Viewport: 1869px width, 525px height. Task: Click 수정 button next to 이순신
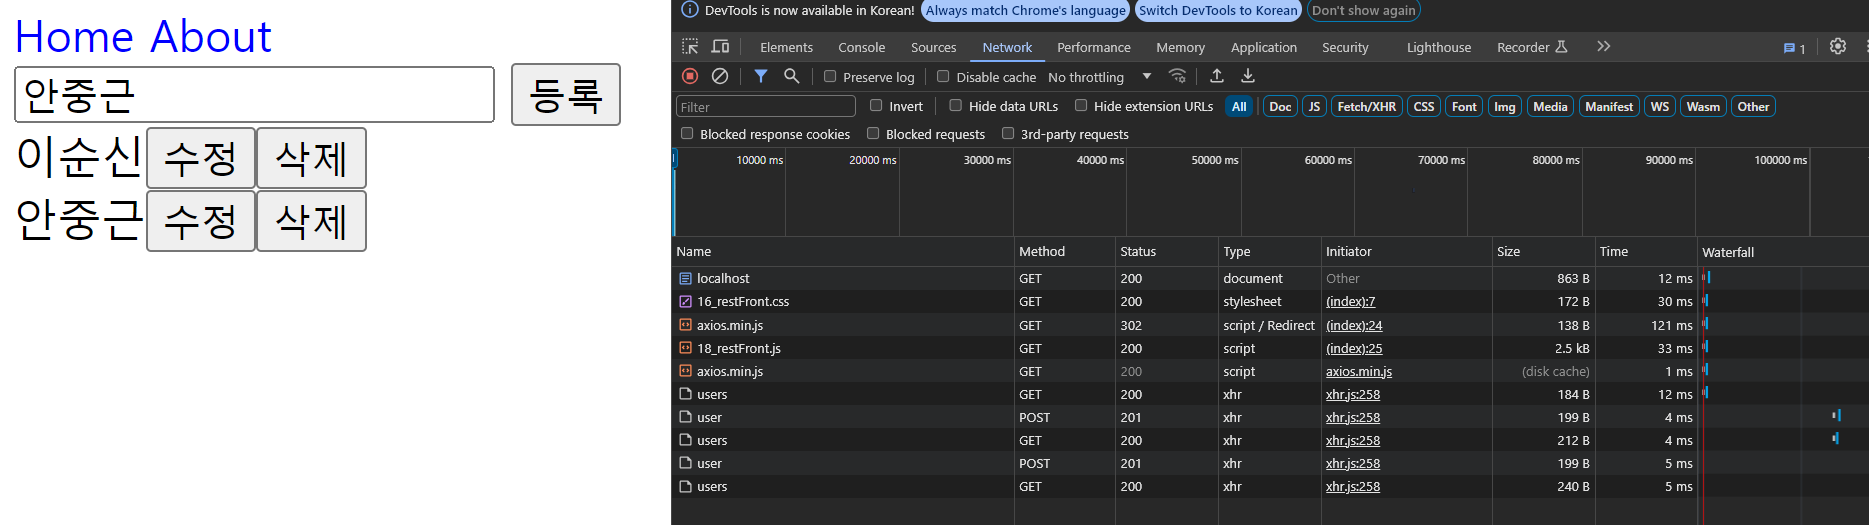tap(201, 158)
